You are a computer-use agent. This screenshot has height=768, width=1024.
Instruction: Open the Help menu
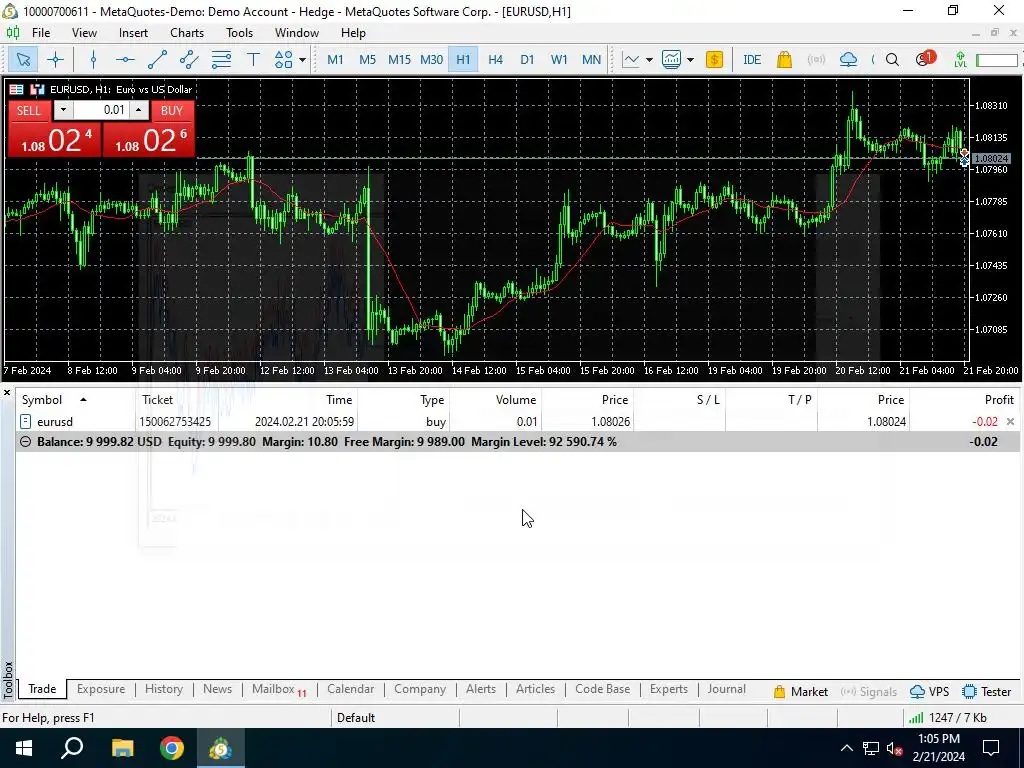353,33
